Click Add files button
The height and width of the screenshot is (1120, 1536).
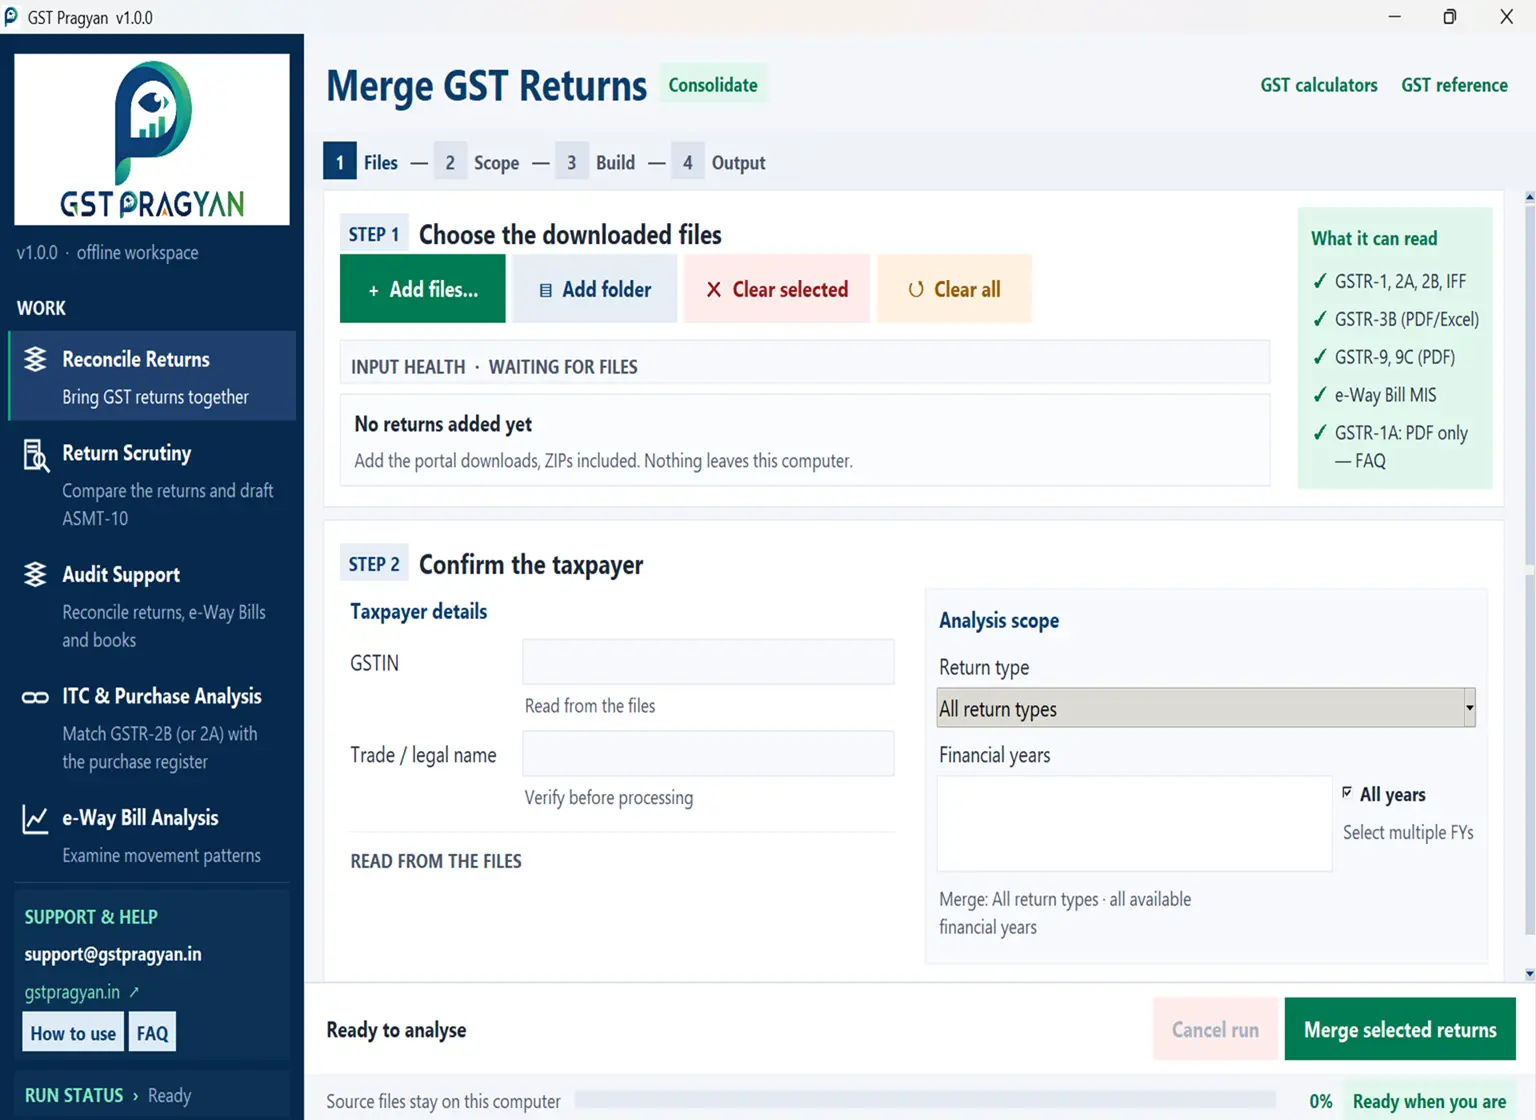[423, 289]
